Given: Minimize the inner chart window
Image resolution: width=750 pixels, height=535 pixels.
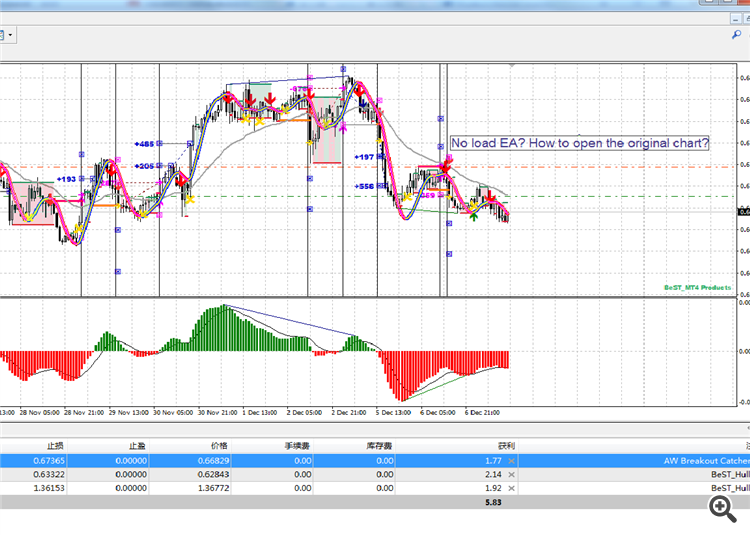Looking at the screenshot, I should click(736, 19).
